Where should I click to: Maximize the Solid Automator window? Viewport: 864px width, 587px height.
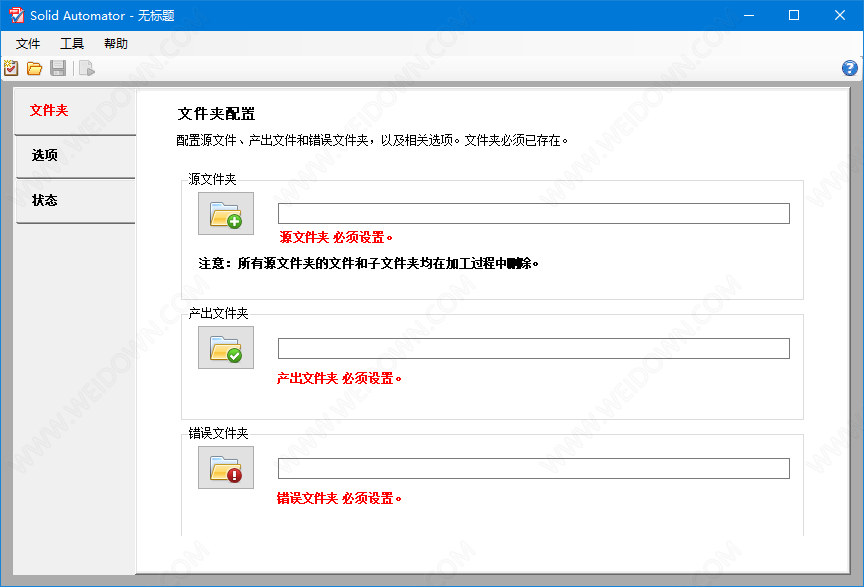(794, 15)
